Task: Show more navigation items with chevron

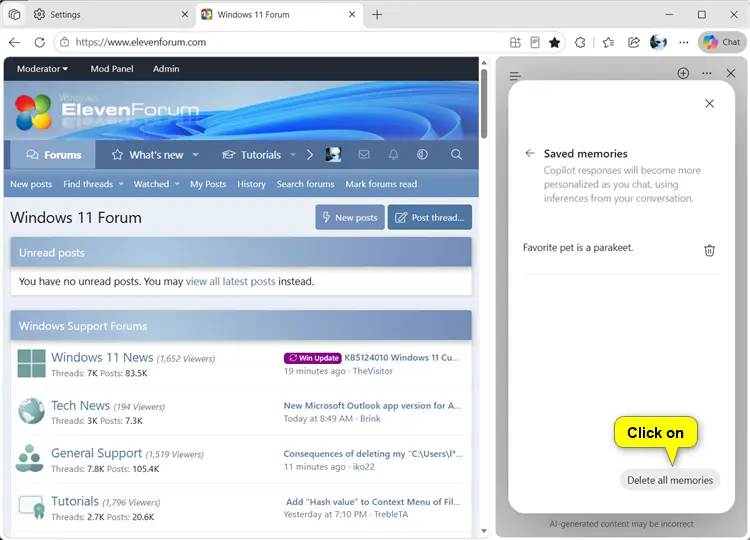Action: pyautogui.click(x=309, y=154)
